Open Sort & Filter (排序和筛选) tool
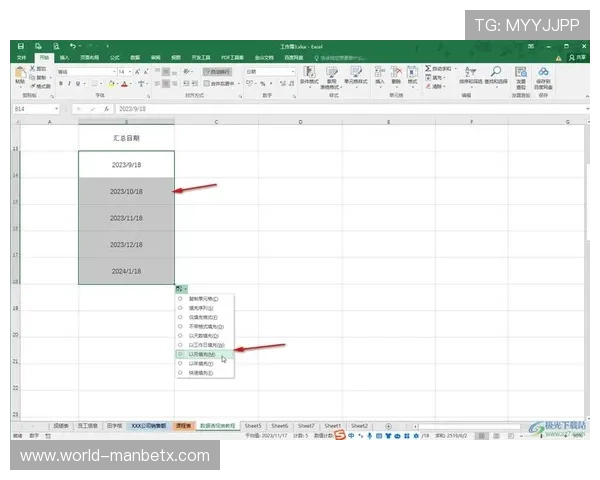Image resolution: width=600 pixels, height=480 pixels. pos(469,74)
